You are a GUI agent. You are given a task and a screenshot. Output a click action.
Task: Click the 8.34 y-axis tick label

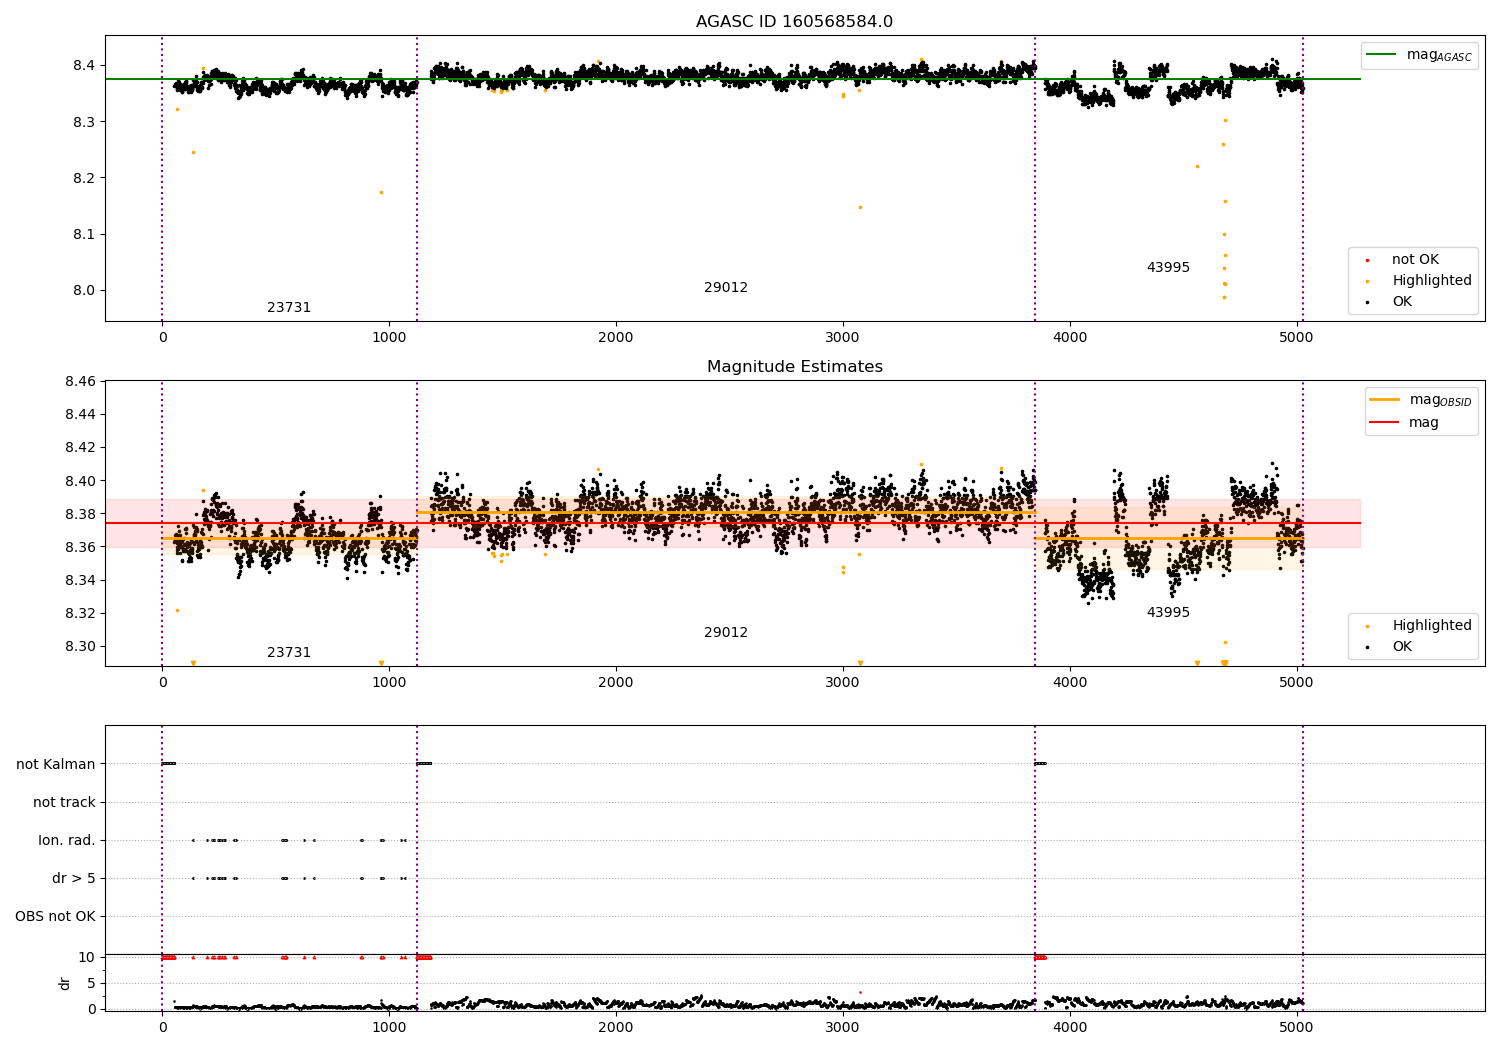pos(80,581)
